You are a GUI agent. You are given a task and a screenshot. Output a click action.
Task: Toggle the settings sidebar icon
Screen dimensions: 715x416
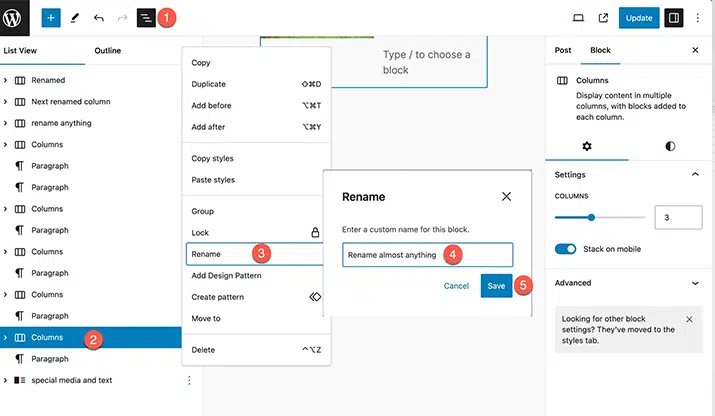[x=674, y=18]
